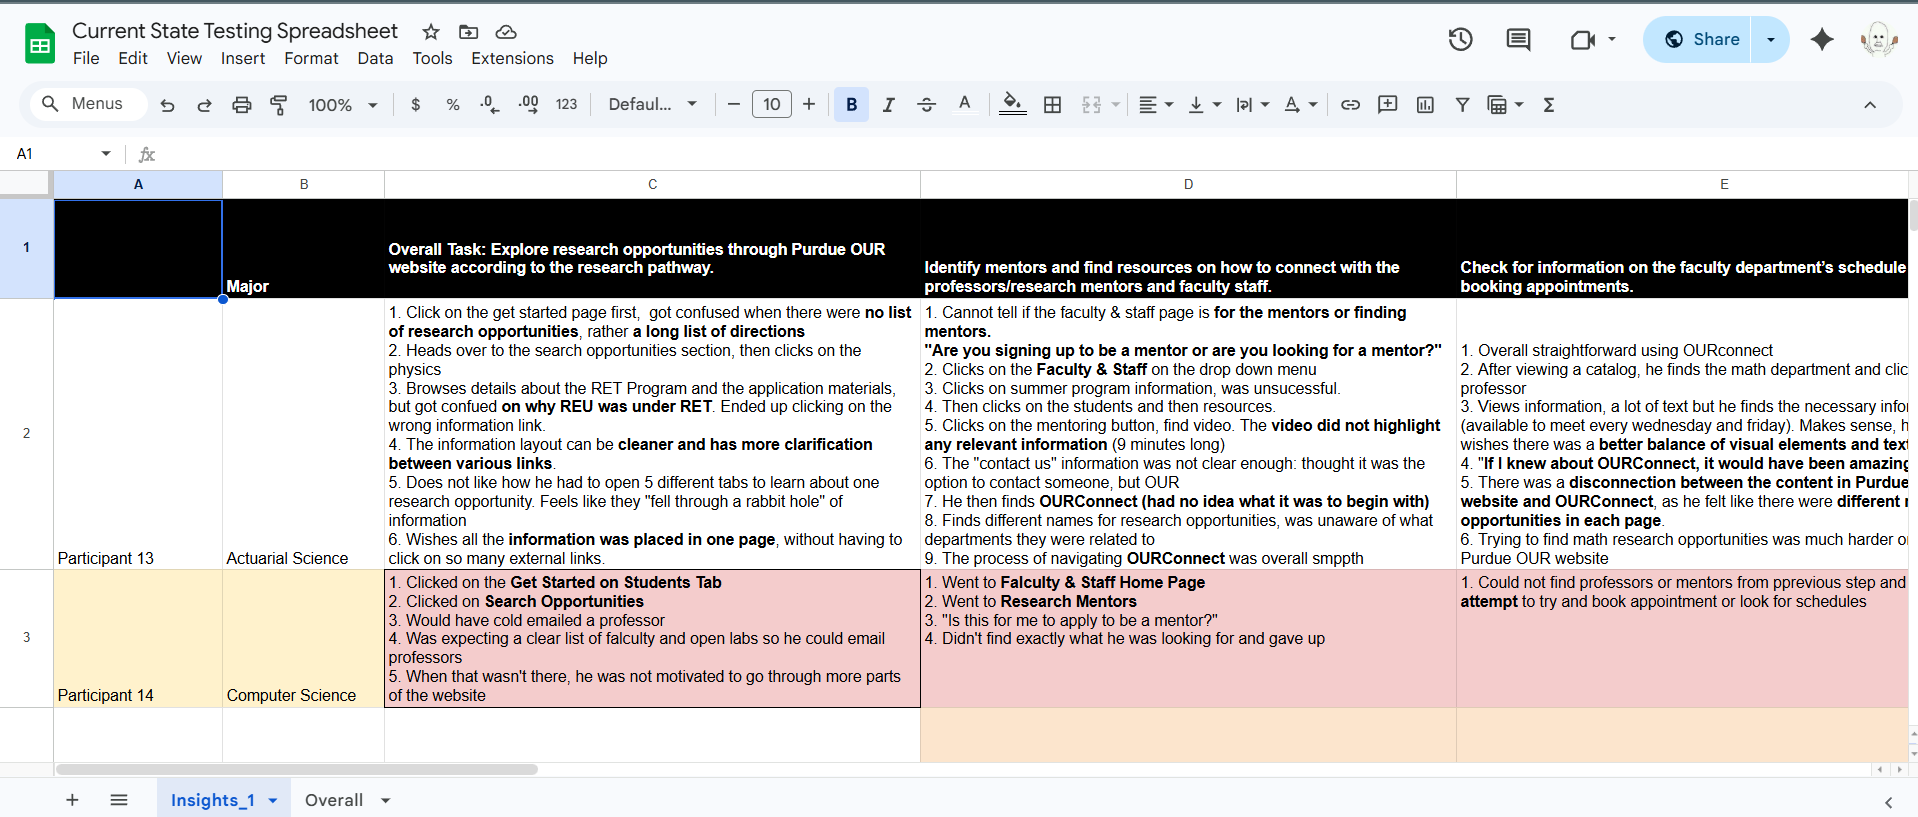Print the spreadsheet

pyautogui.click(x=241, y=105)
